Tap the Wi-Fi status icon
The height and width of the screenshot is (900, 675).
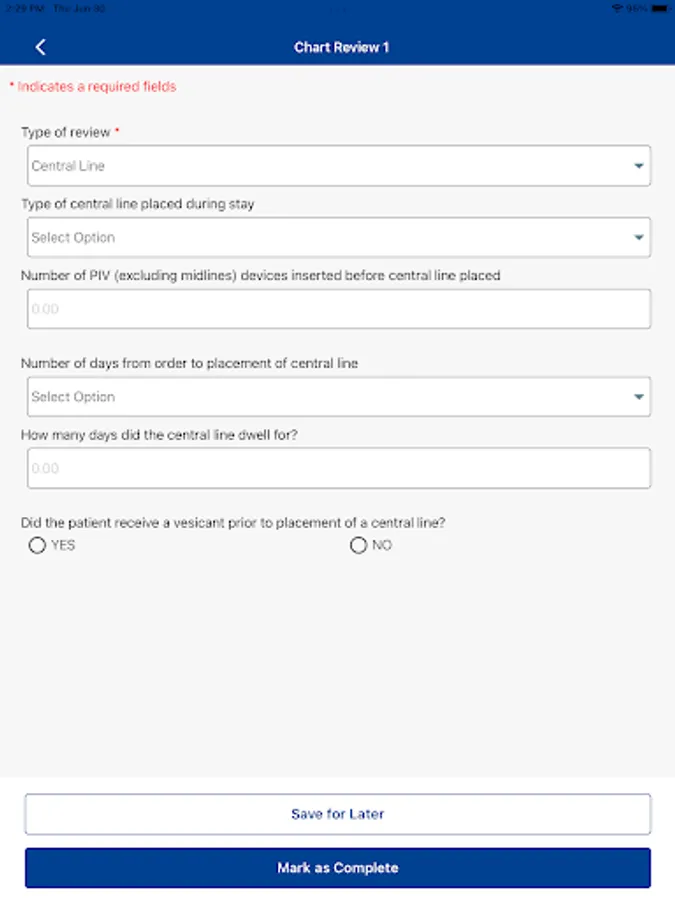coord(617,7)
